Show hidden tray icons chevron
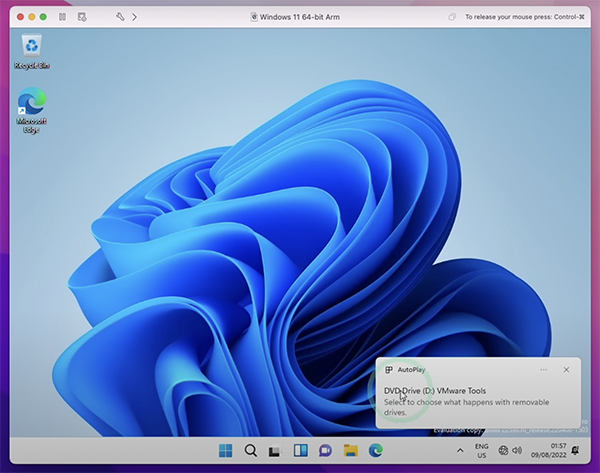The image size is (600, 473). [x=460, y=450]
